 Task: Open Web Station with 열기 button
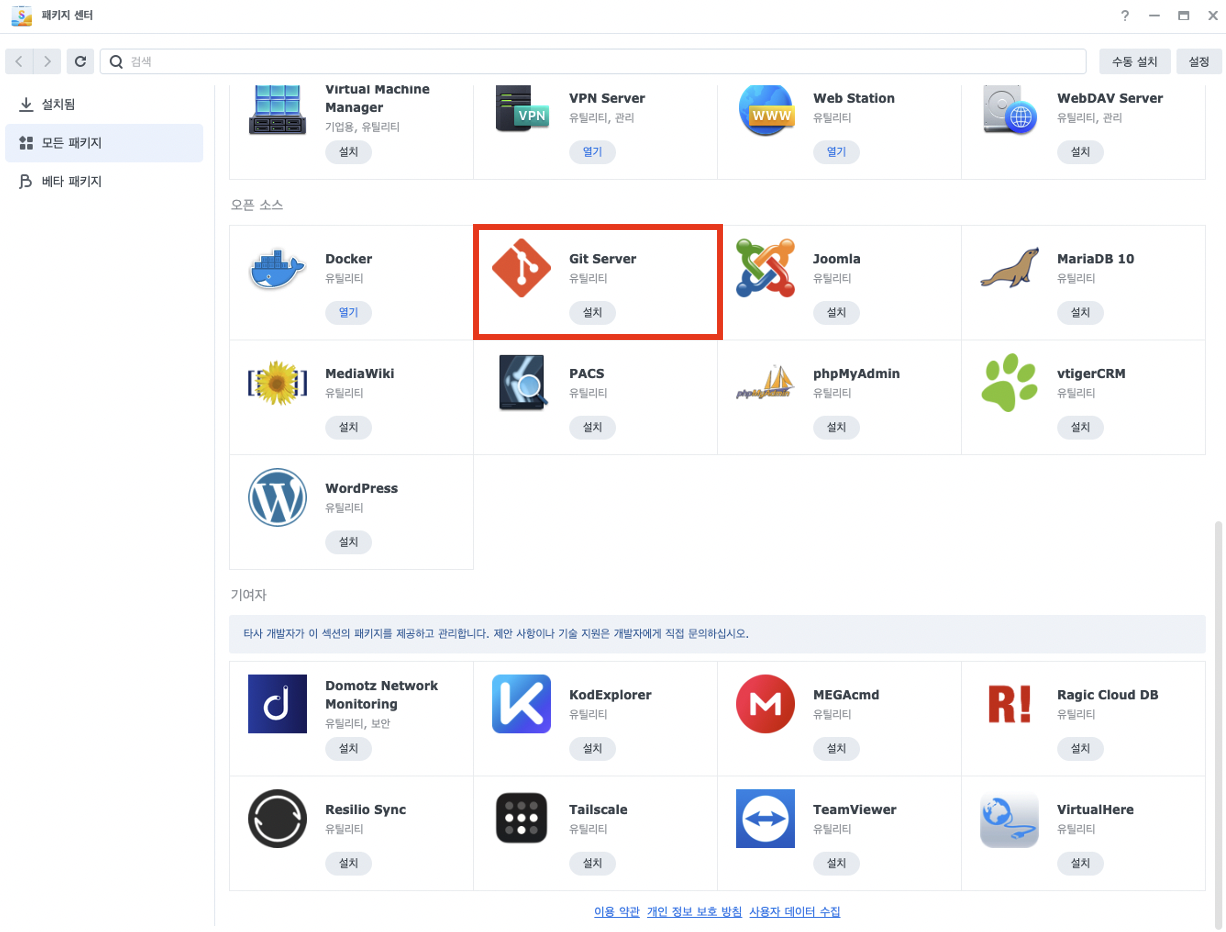tap(836, 152)
